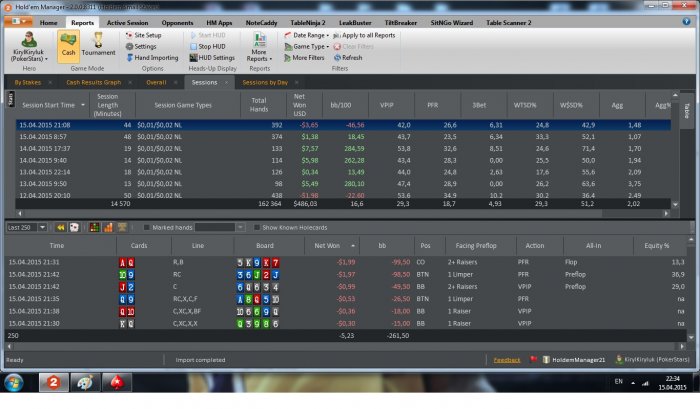700x409 pixels.
Task: Switch to the Home ribbon tab
Action: pyautogui.click(x=48, y=22)
